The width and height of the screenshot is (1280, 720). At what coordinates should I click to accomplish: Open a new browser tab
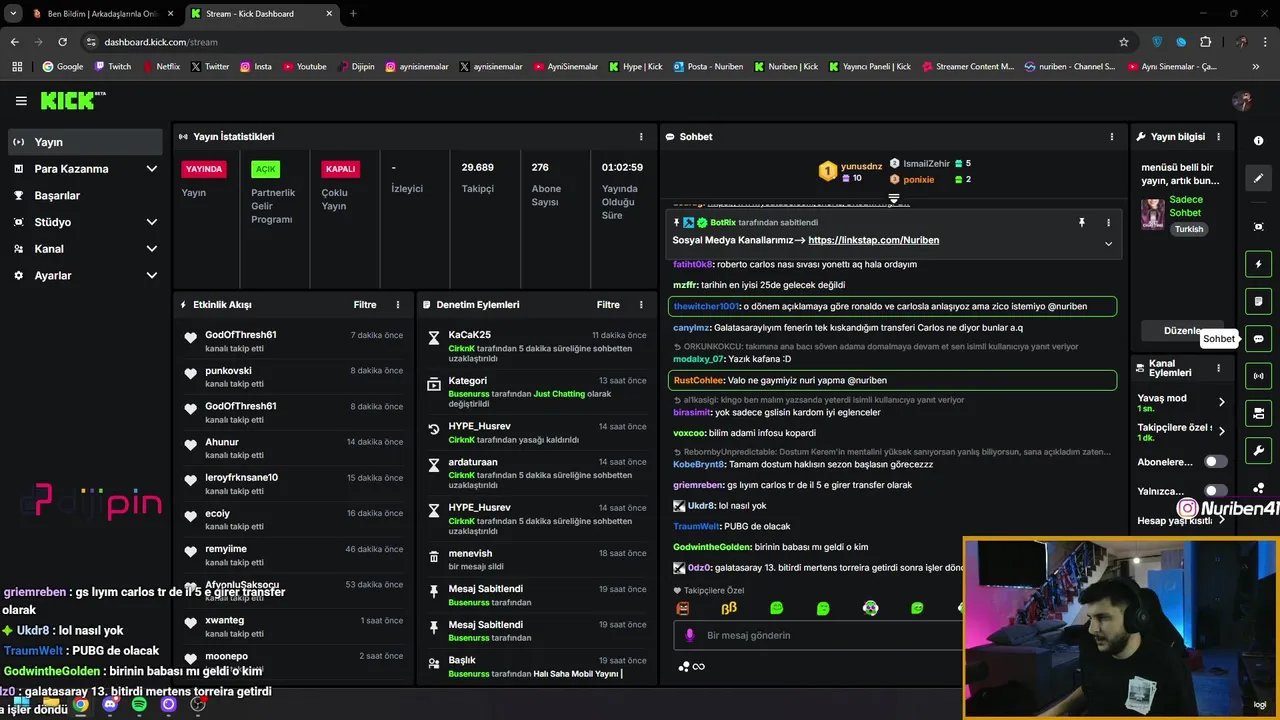[x=353, y=14]
